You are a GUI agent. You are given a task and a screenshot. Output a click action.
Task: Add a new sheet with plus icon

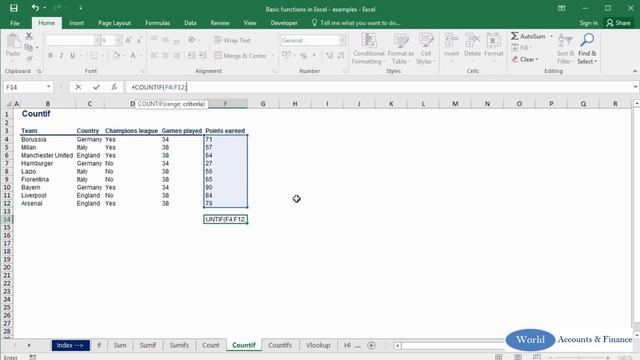(371, 345)
